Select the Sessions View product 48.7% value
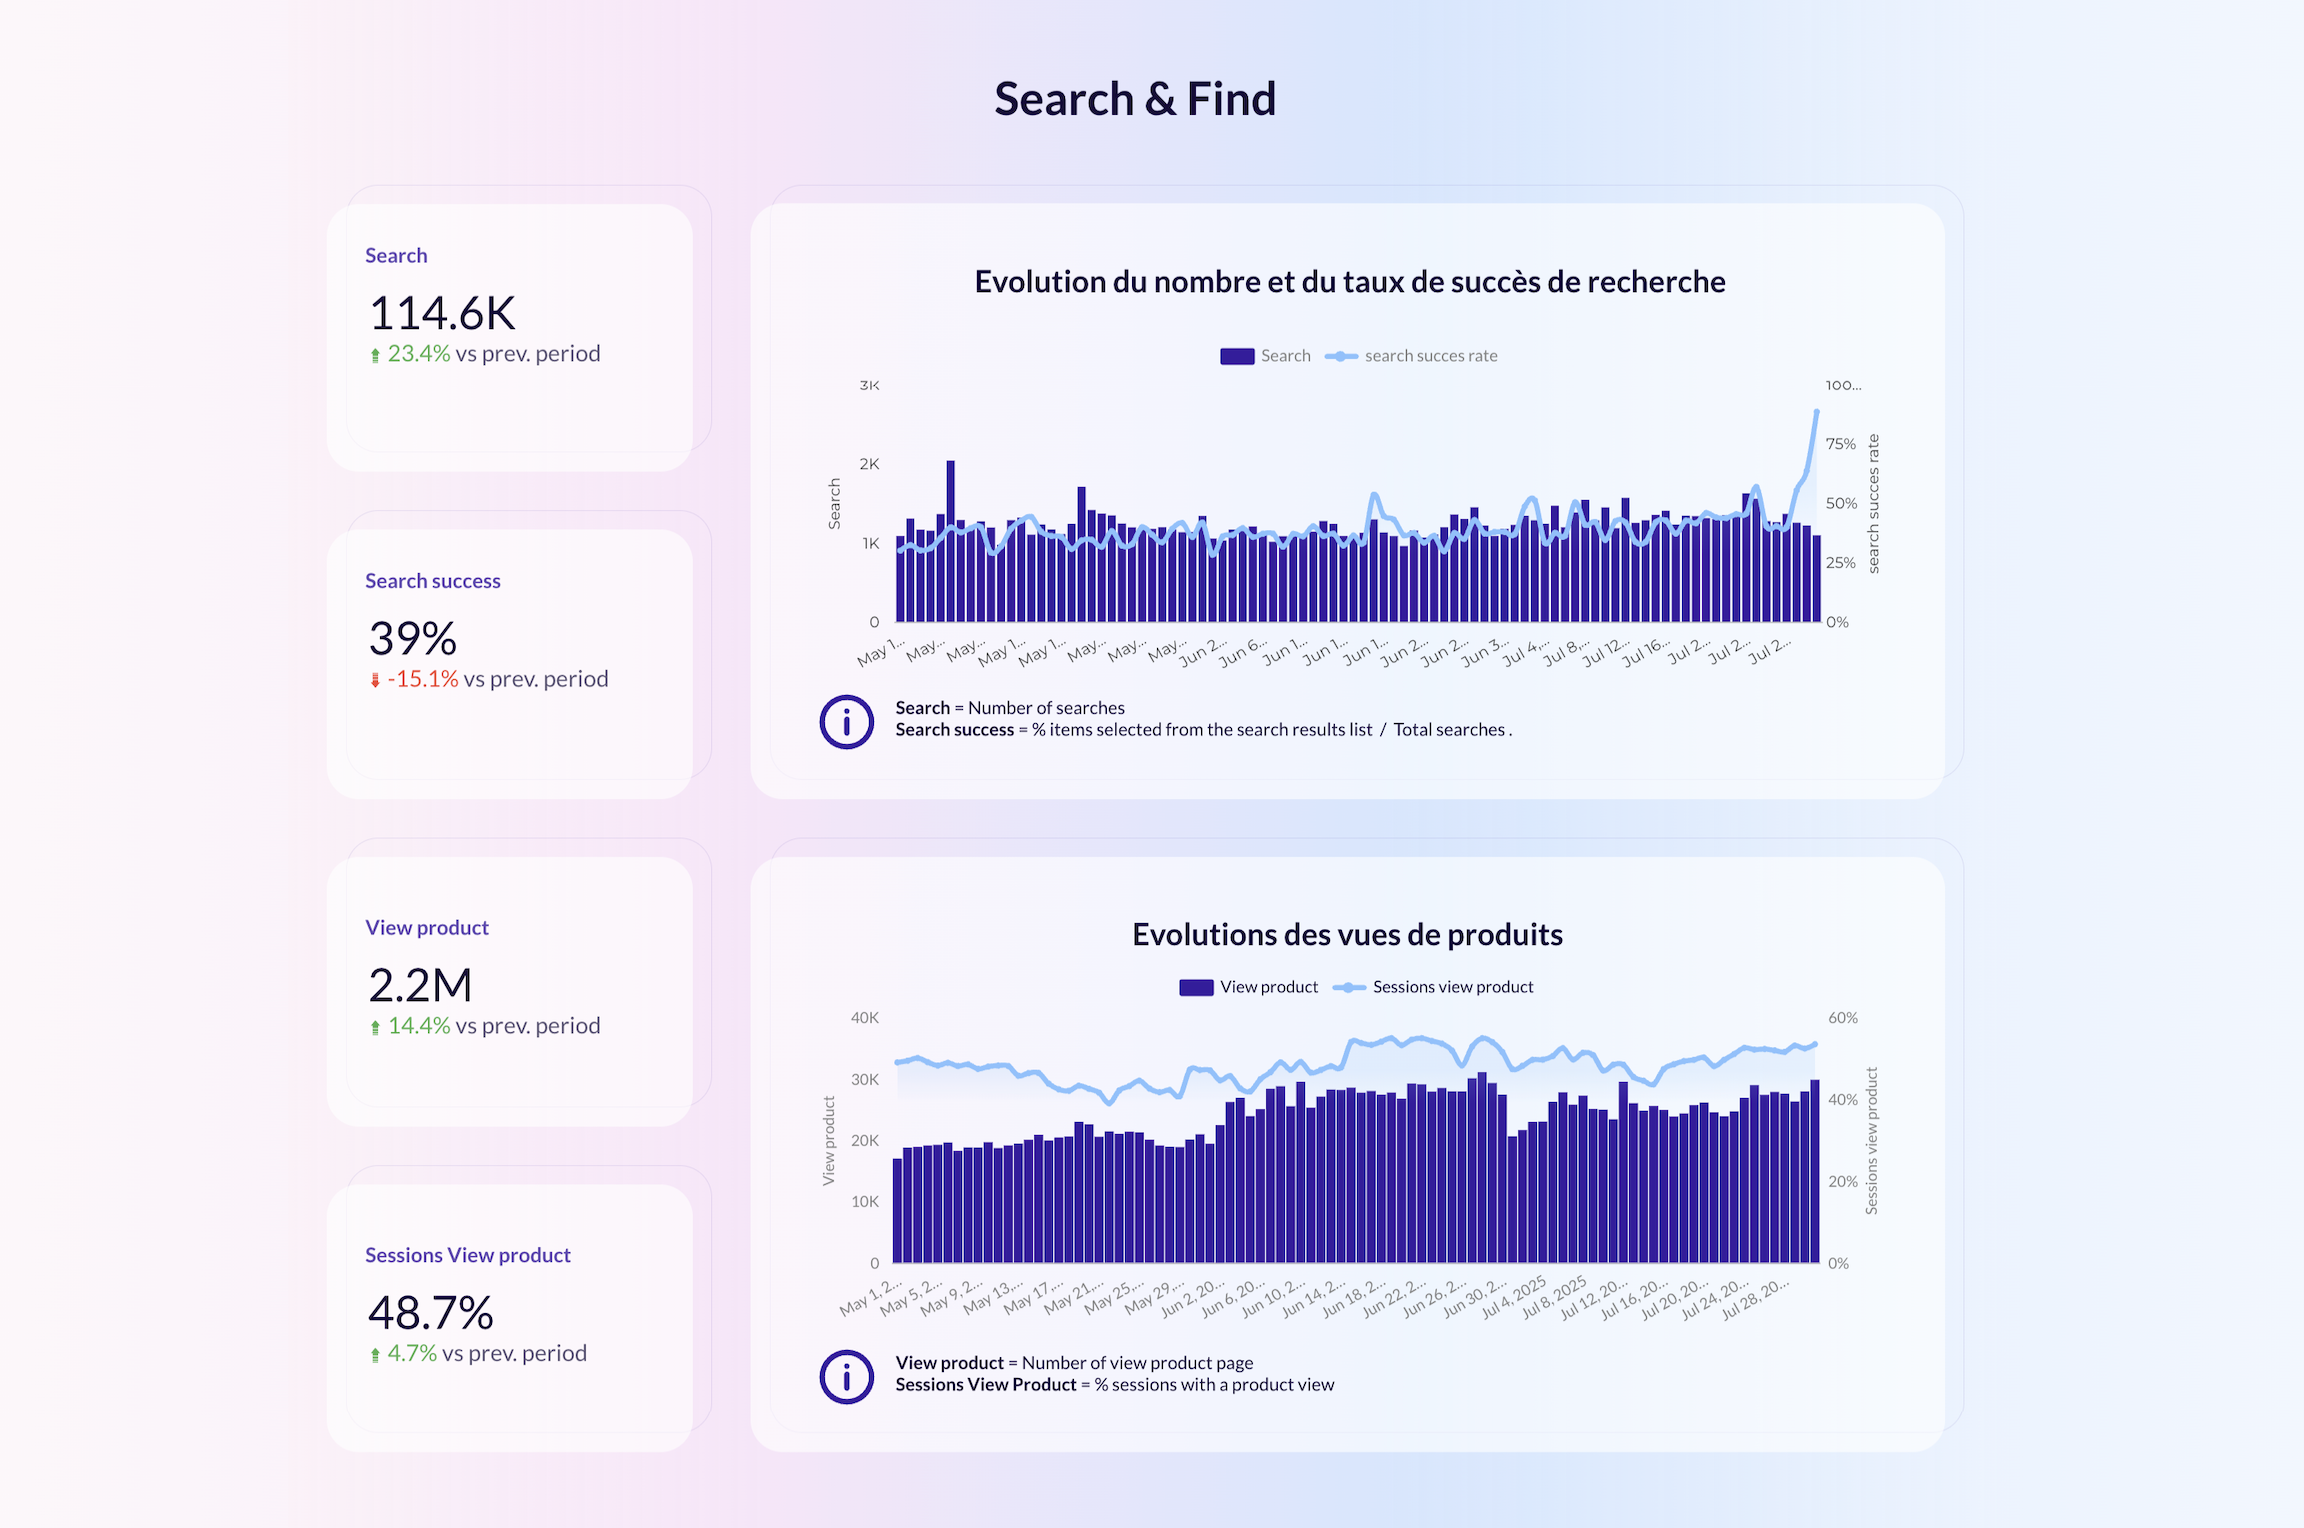This screenshot has width=2304, height=1528. pyautogui.click(x=430, y=1312)
